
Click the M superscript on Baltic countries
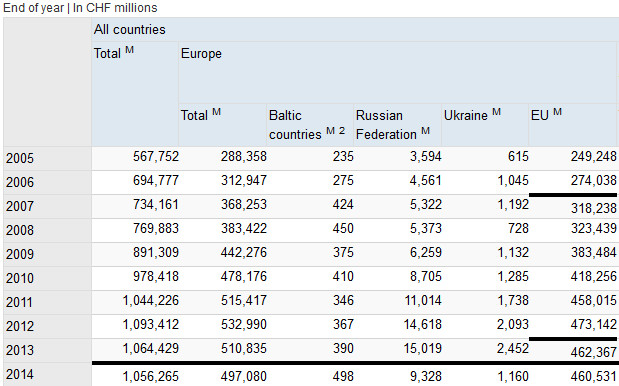point(330,131)
